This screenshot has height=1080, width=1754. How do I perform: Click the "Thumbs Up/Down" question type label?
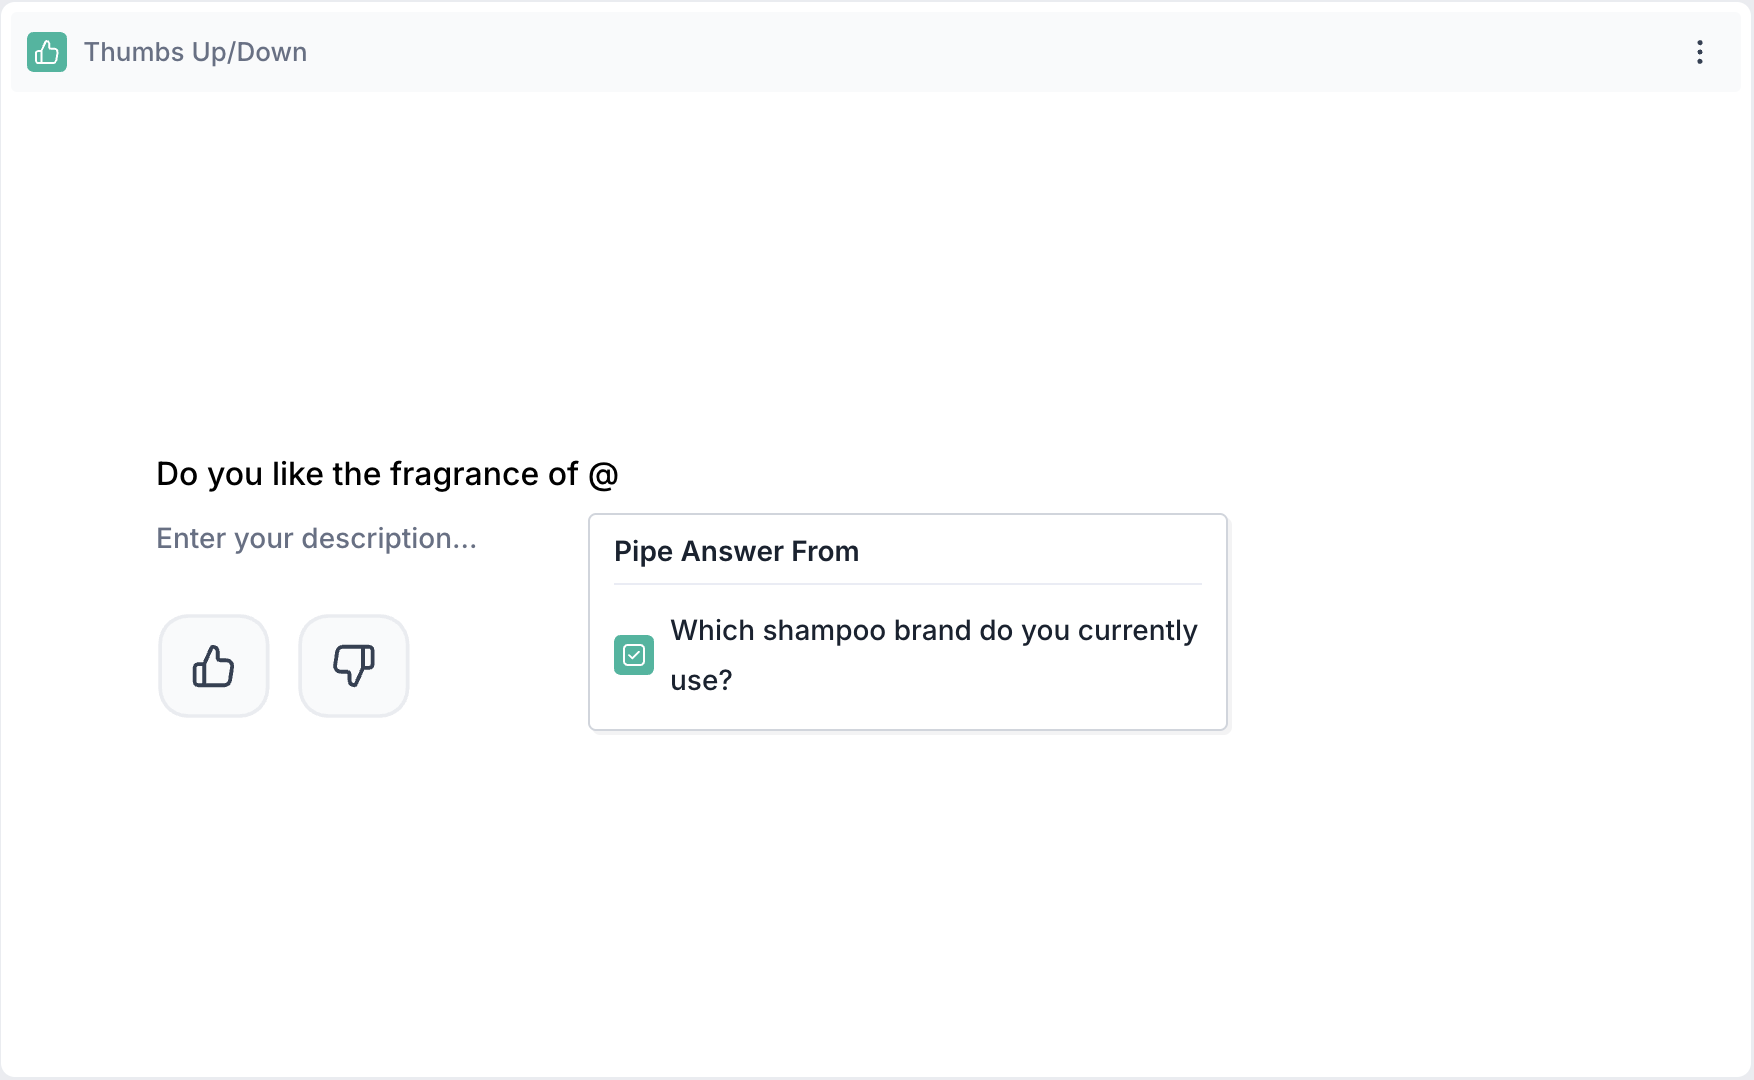tap(195, 52)
